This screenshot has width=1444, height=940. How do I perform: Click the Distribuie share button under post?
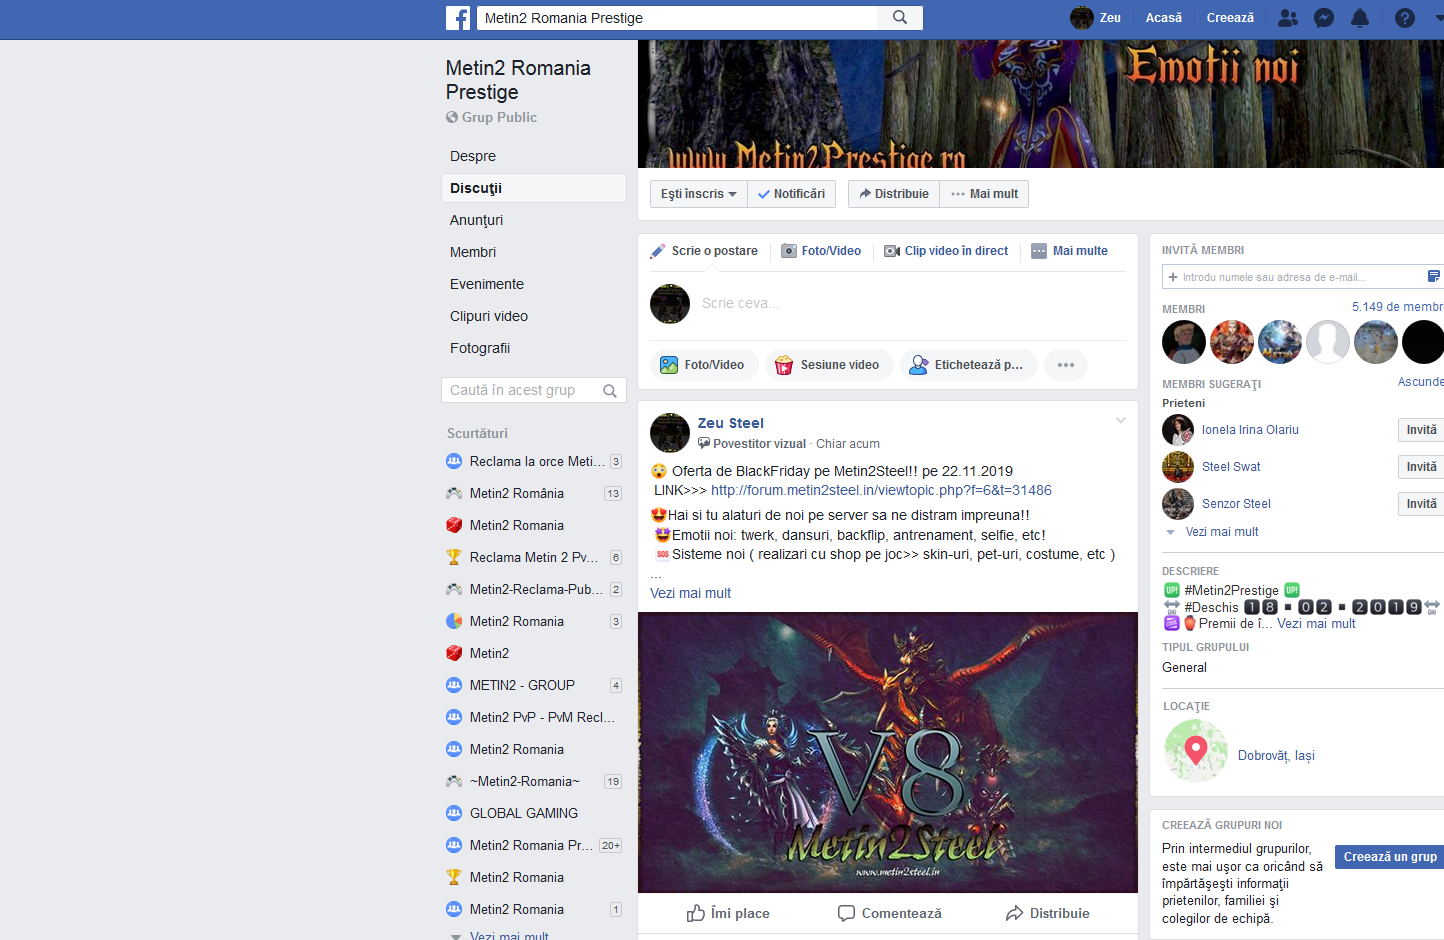point(1047,913)
